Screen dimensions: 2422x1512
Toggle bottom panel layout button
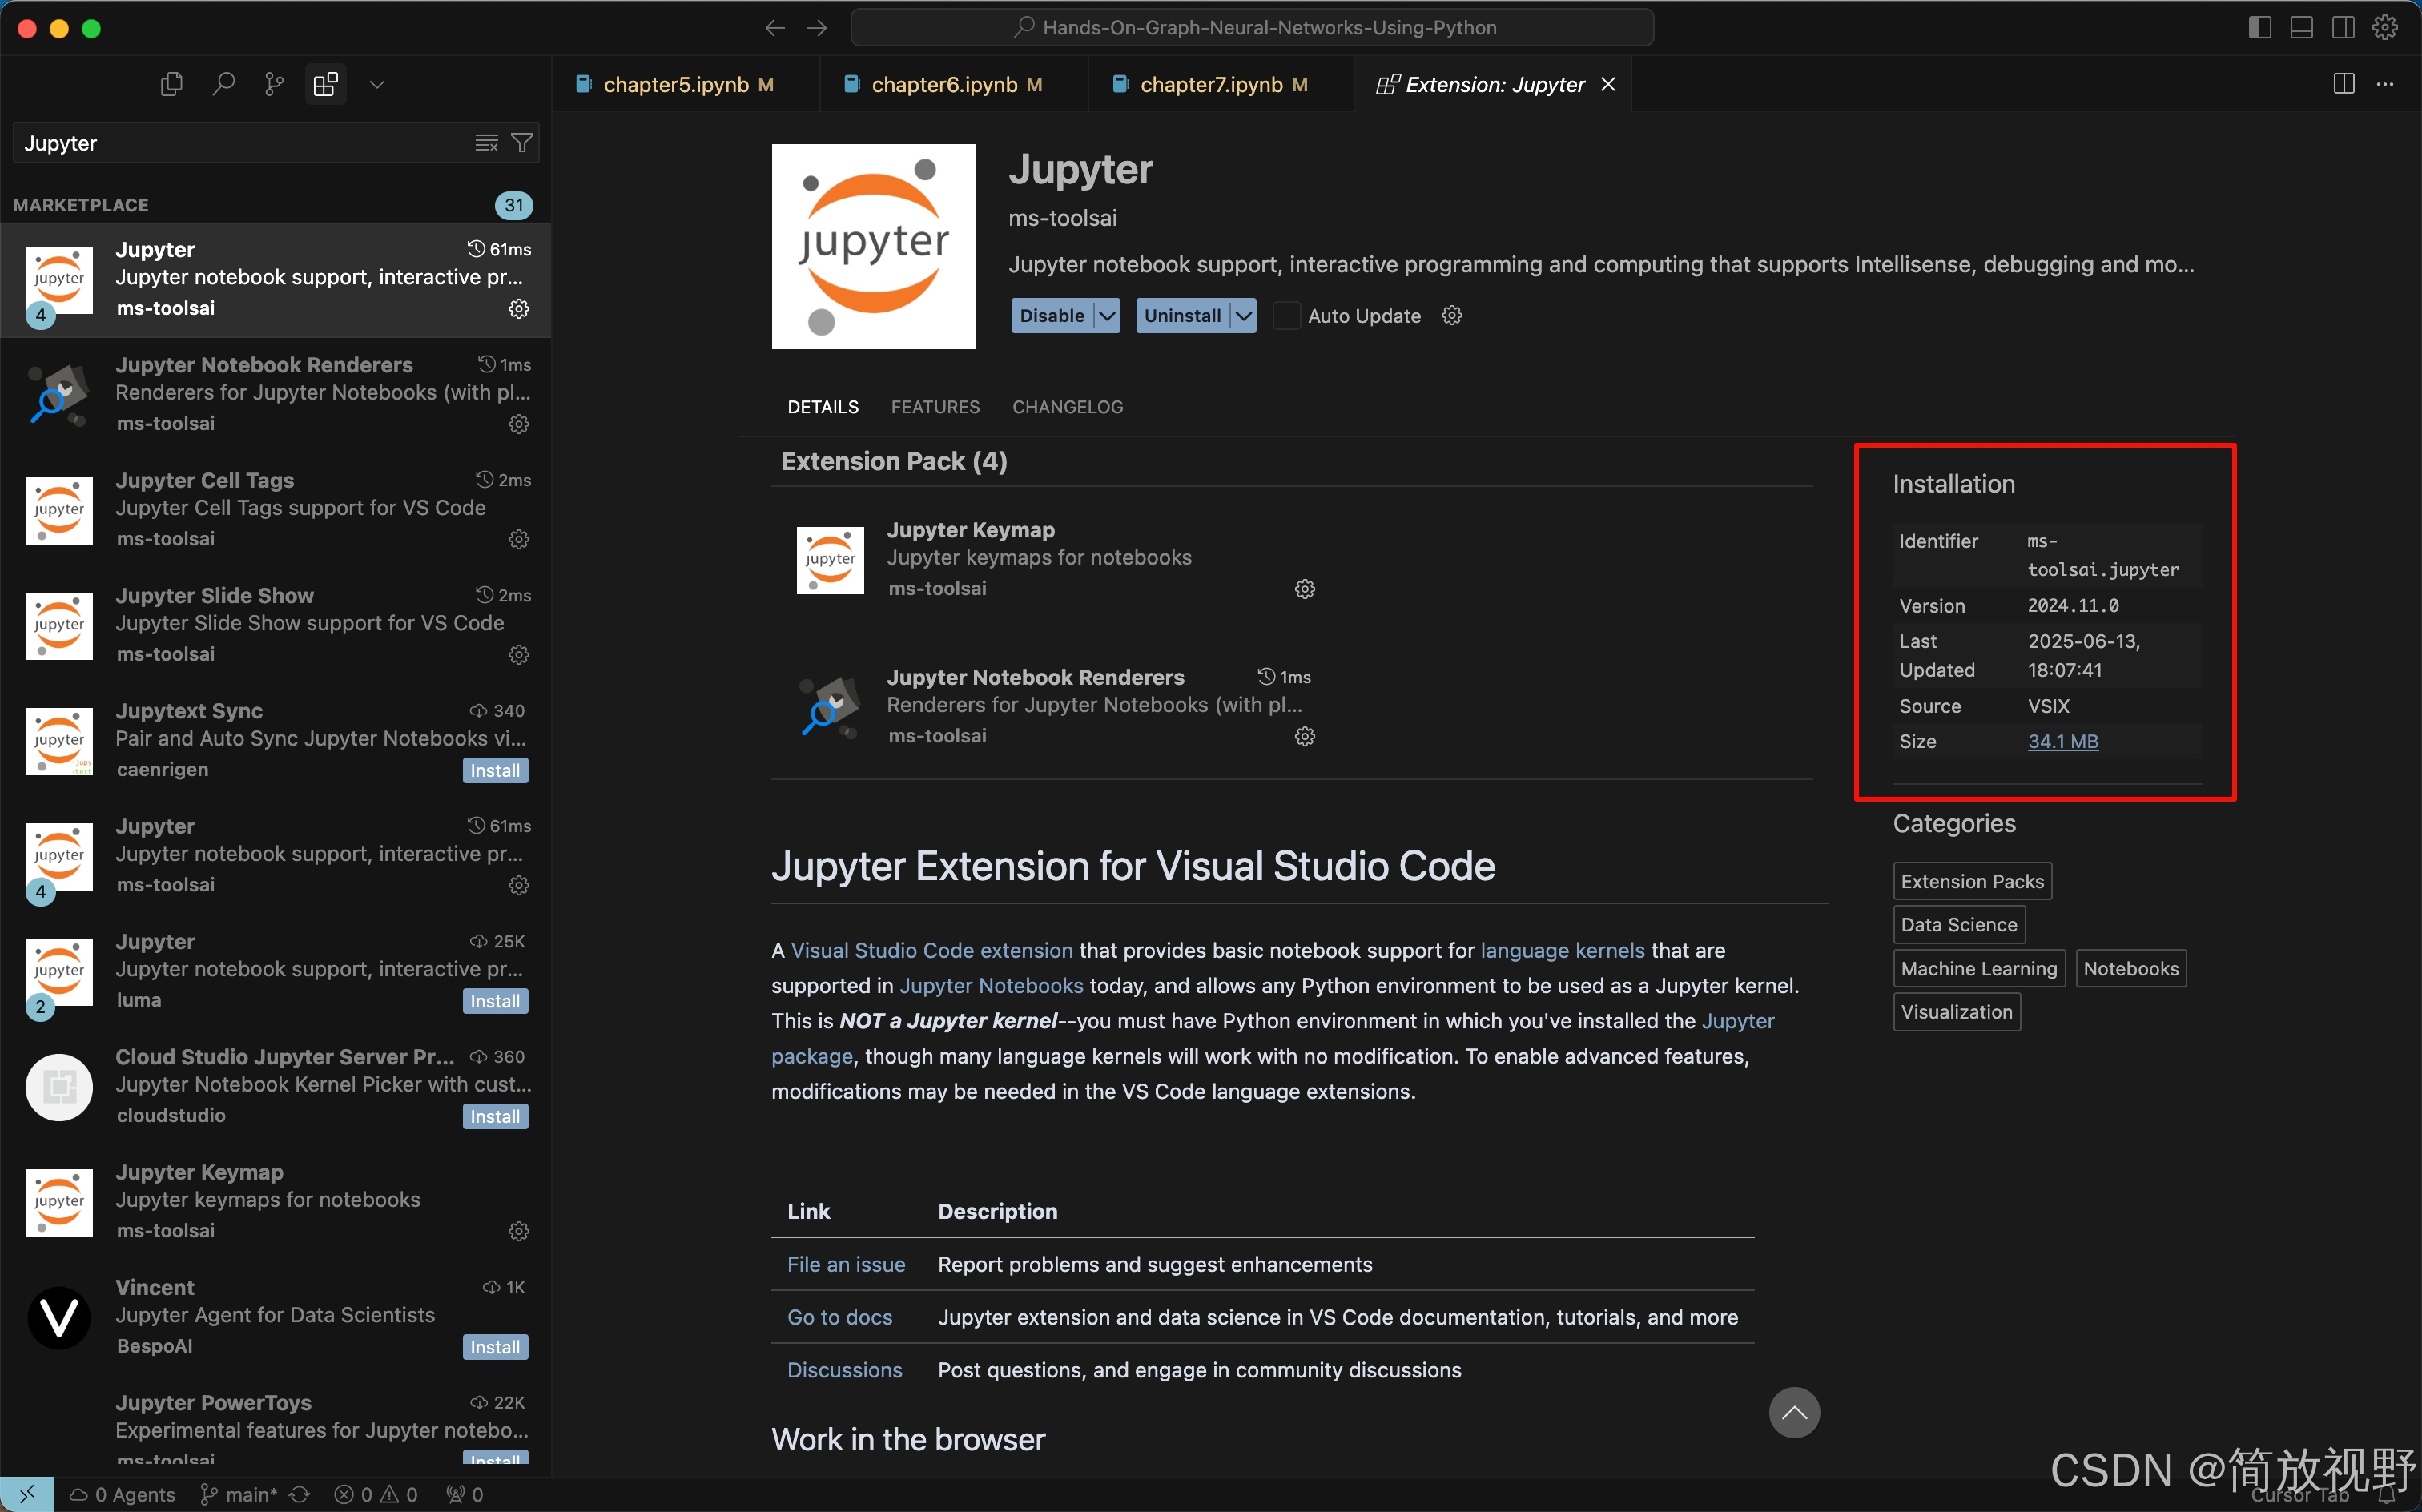point(2301,28)
